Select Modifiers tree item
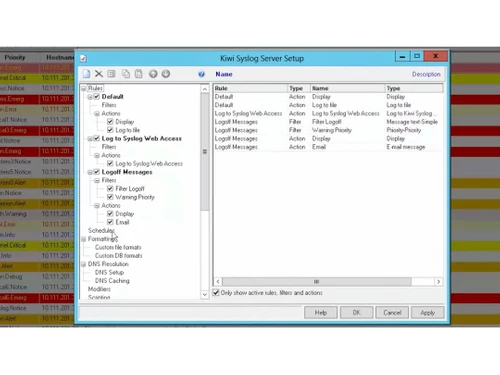This screenshot has width=500, height=375. click(99, 289)
